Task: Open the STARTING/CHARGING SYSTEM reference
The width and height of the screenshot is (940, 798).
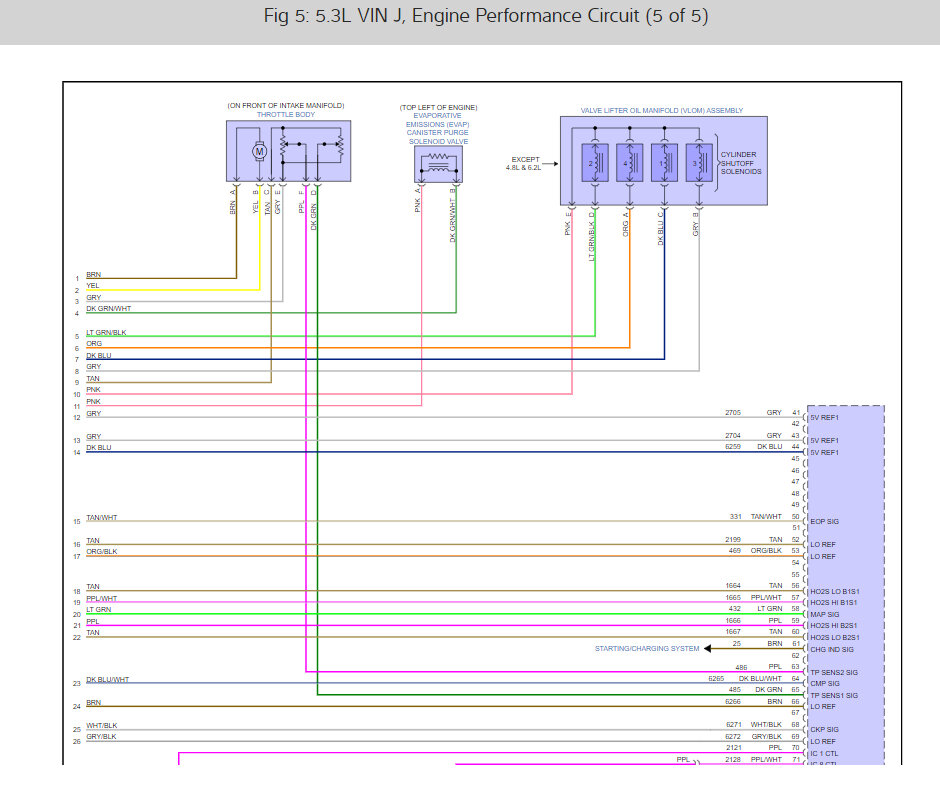Action: 647,649
